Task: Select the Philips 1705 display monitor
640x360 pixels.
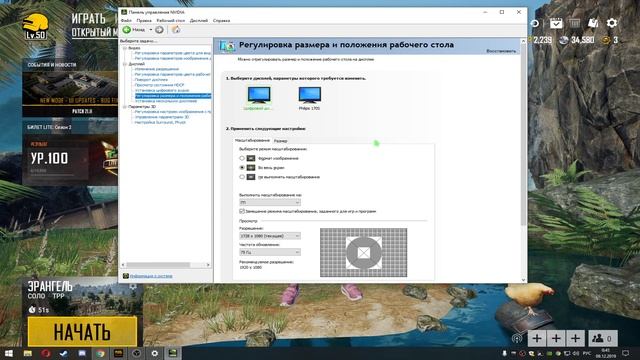Action: [309, 96]
